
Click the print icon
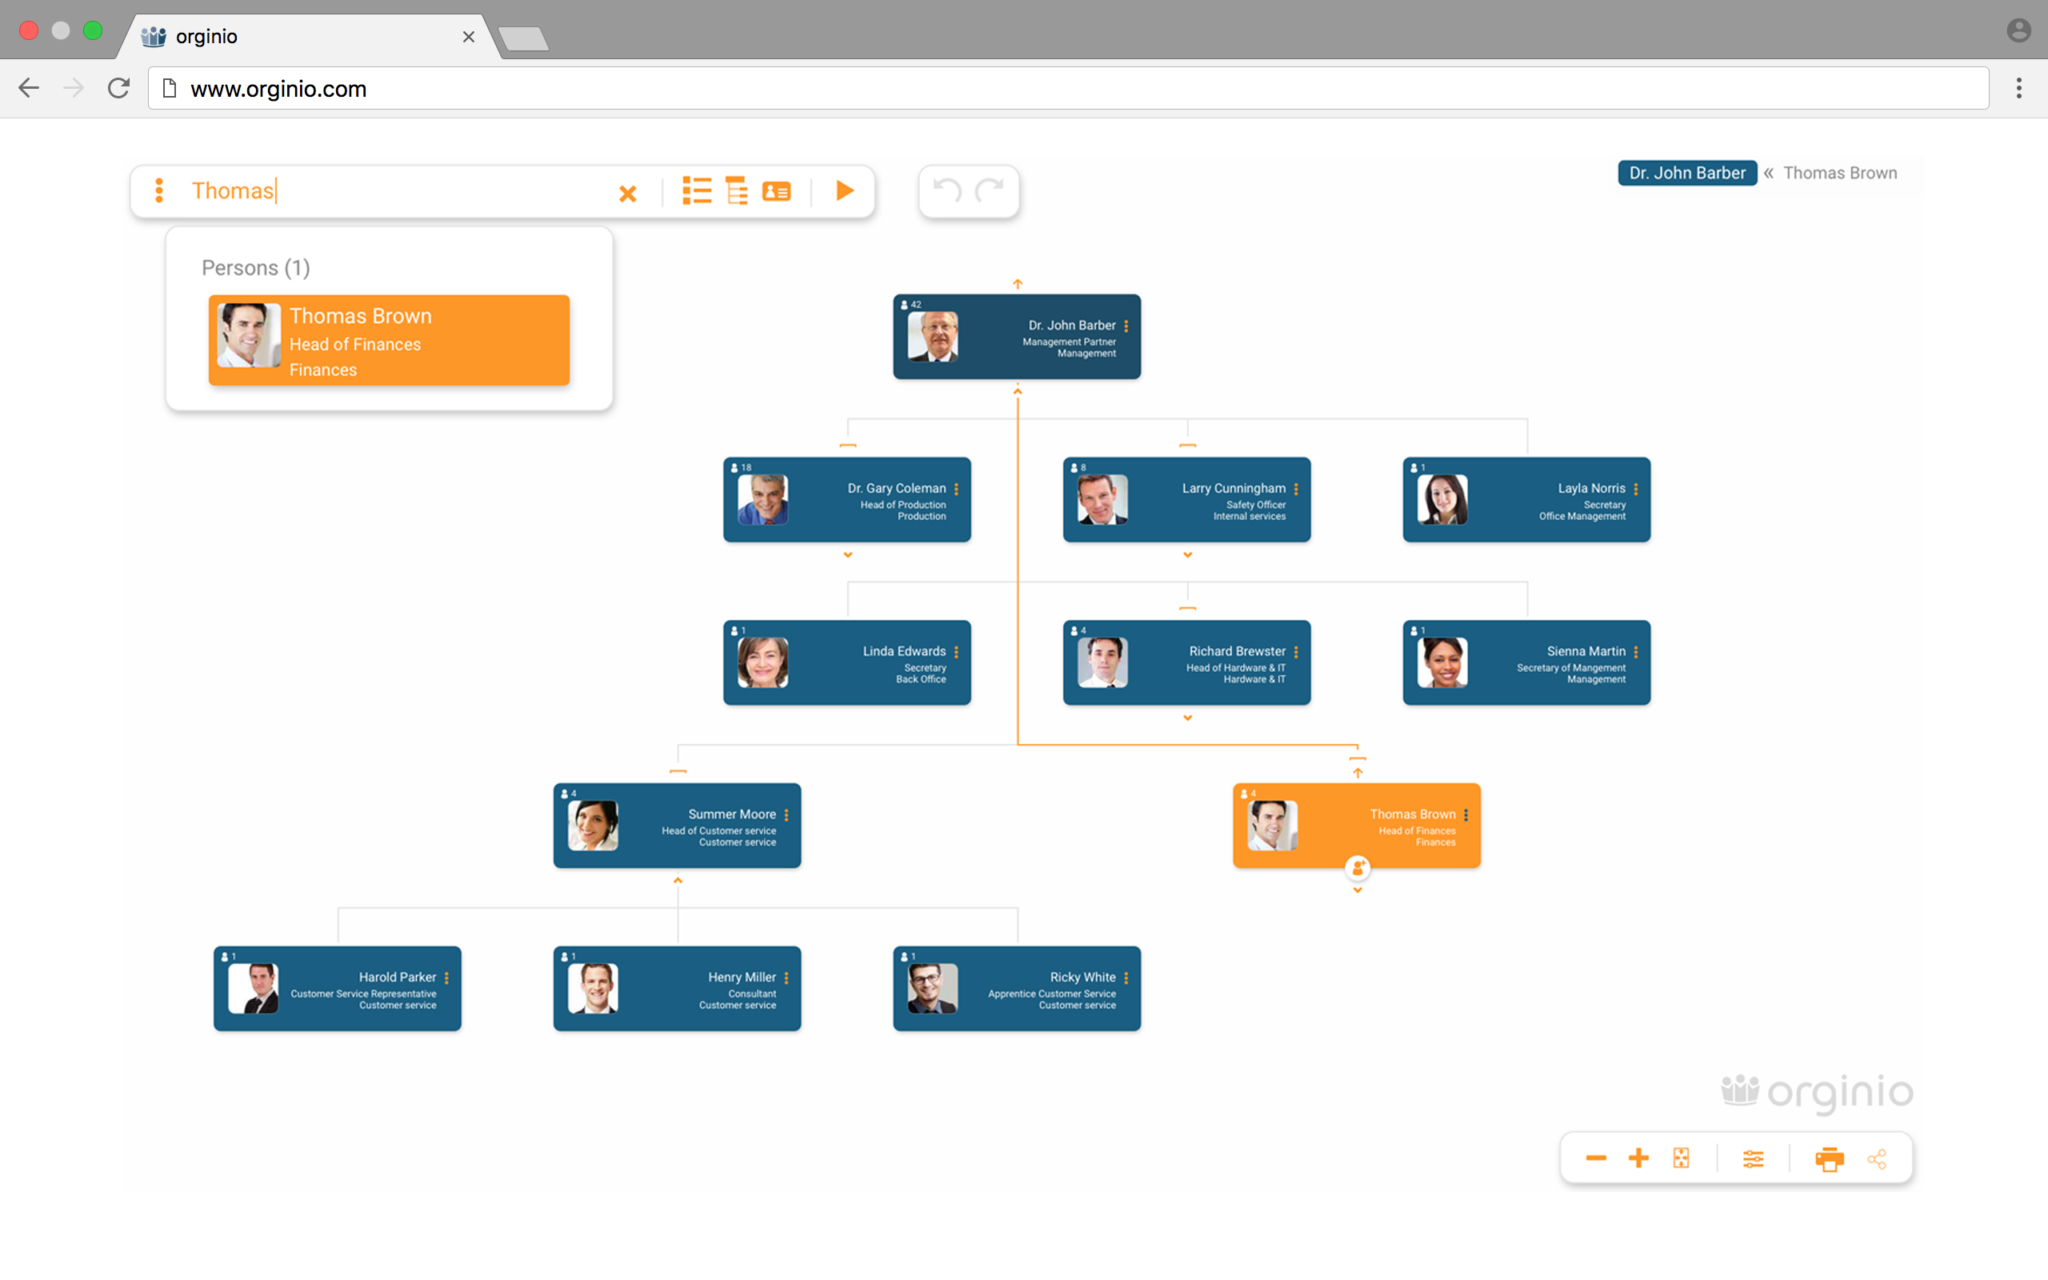pos(1828,1159)
